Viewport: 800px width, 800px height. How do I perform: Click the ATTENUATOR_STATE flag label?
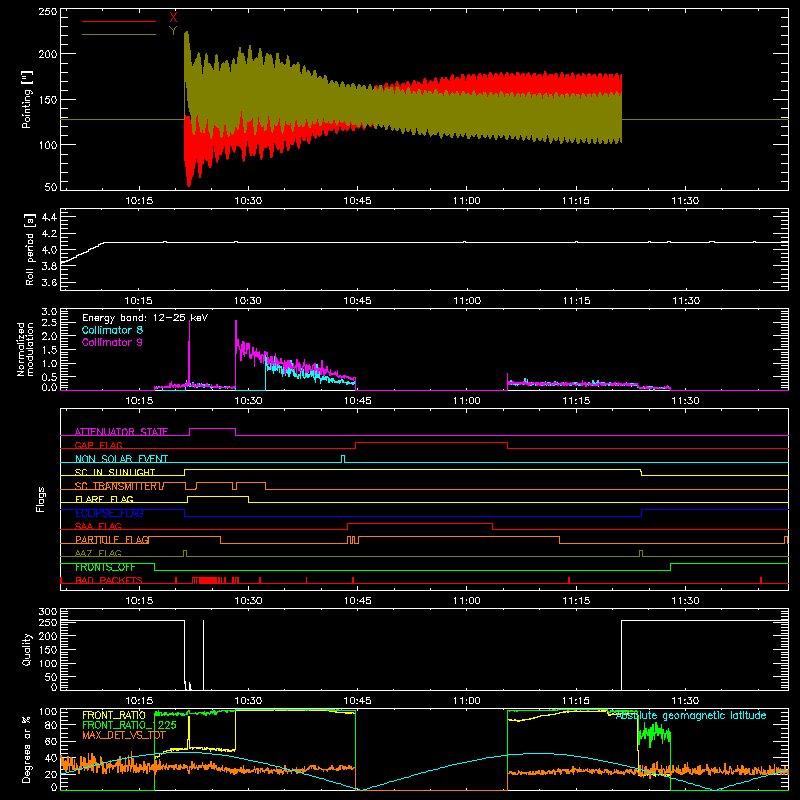pos(121,432)
